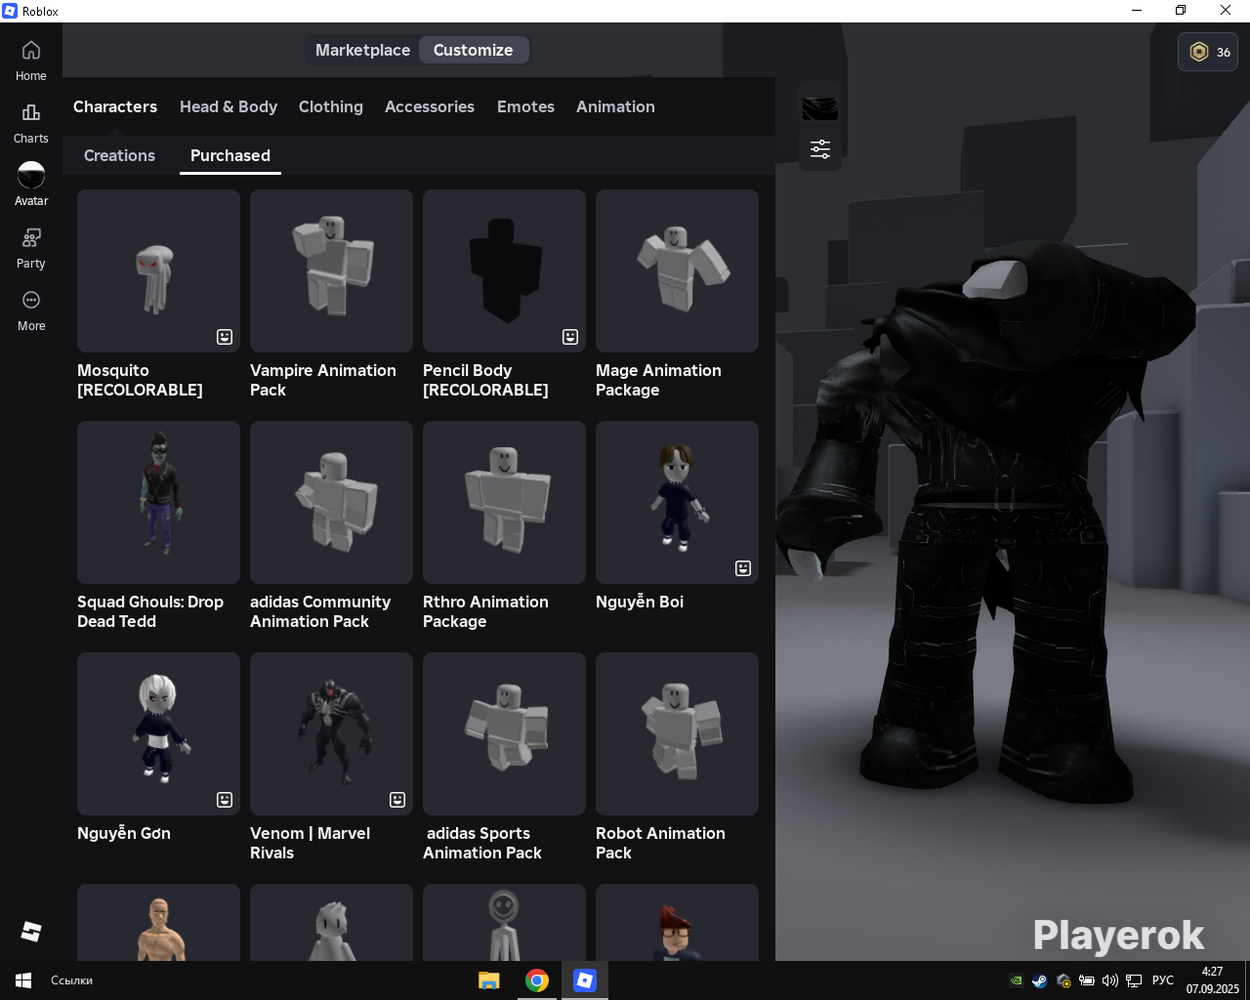
Task: Click the bundle badge on Nguyễn Boi card
Action: coord(743,568)
